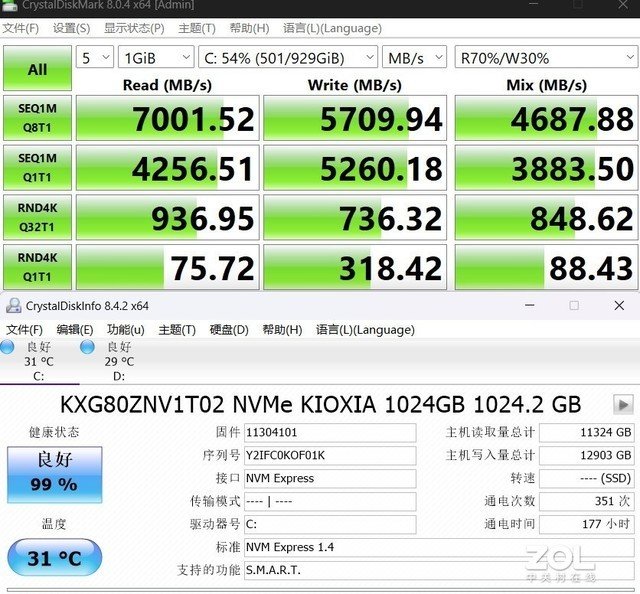Open the test count dropdown showing 5
The image size is (640, 594).
click(x=95, y=58)
